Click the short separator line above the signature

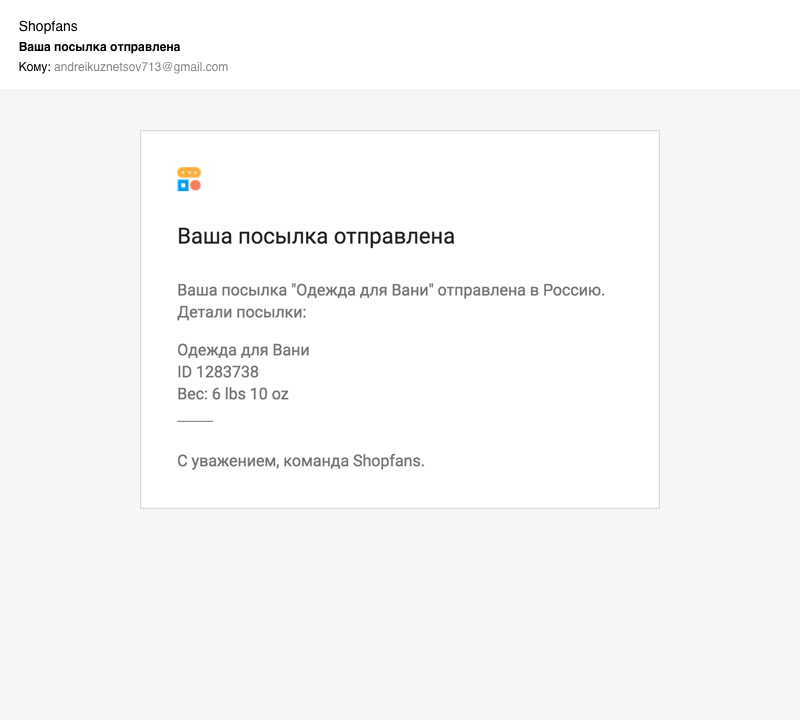(195, 422)
